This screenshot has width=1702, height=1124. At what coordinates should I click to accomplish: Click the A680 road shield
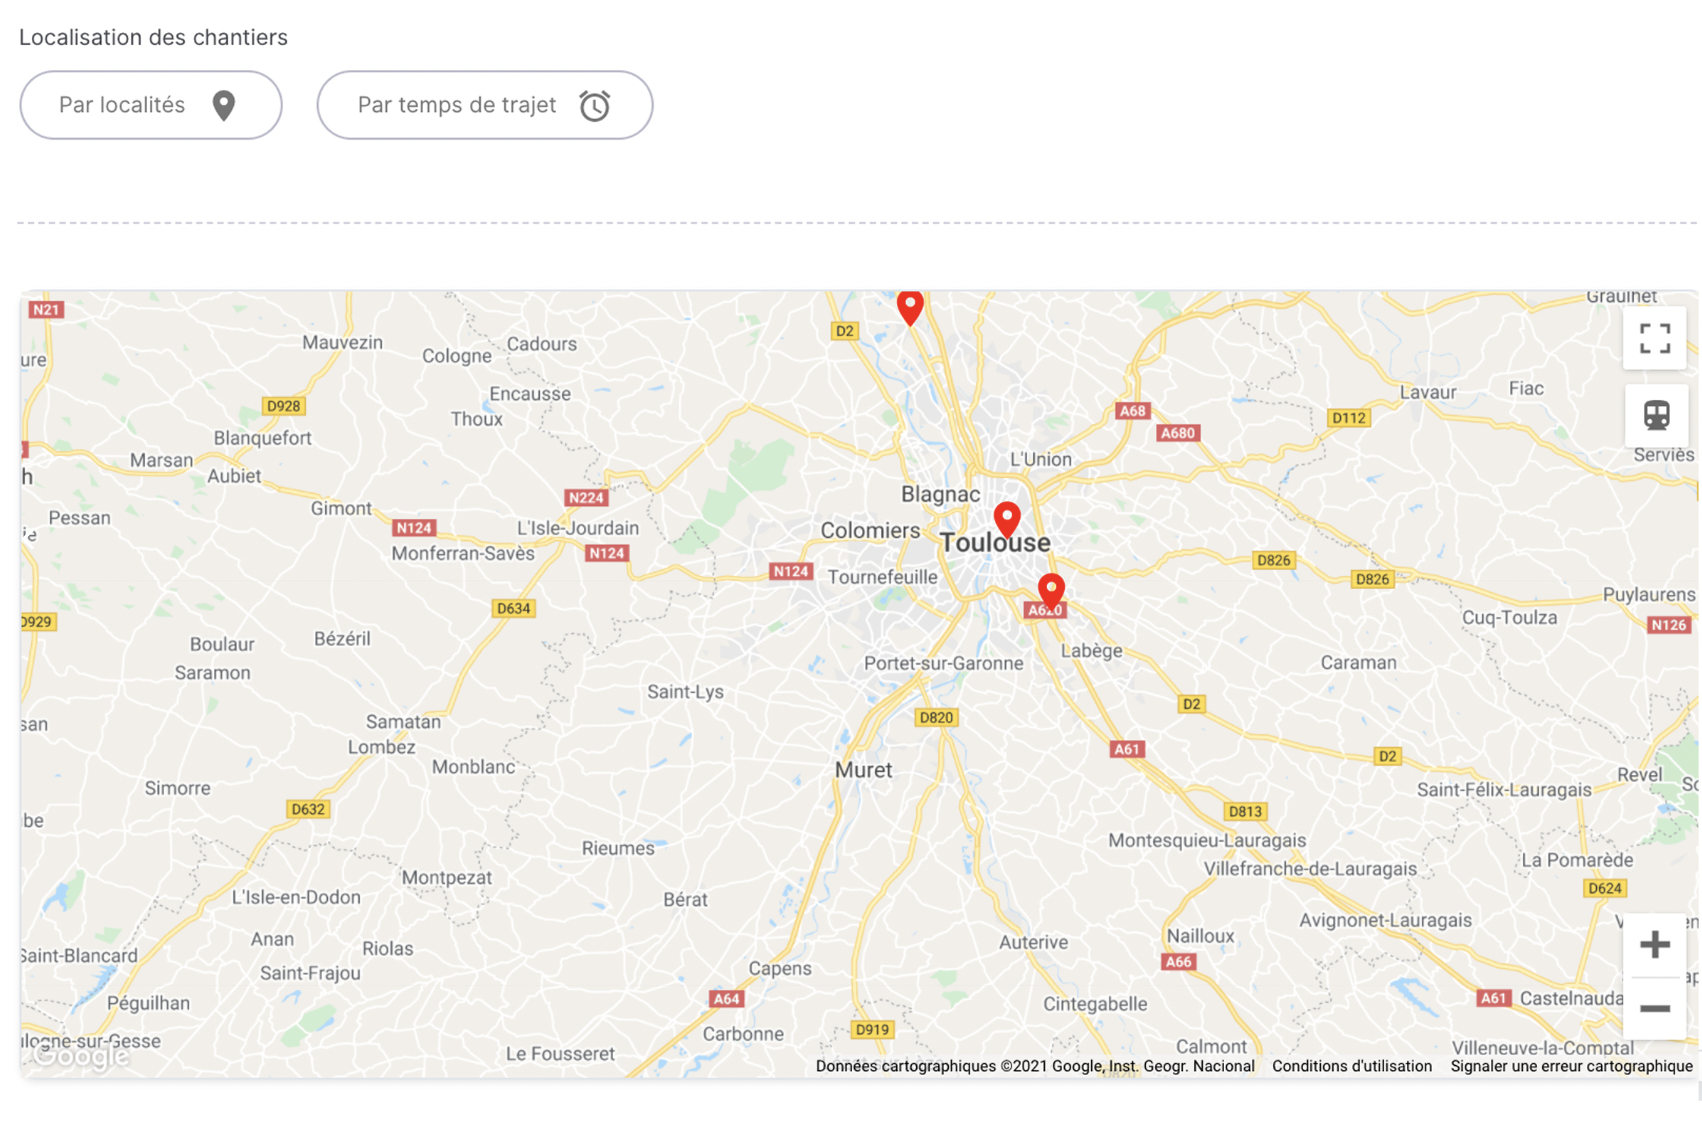click(x=1177, y=433)
